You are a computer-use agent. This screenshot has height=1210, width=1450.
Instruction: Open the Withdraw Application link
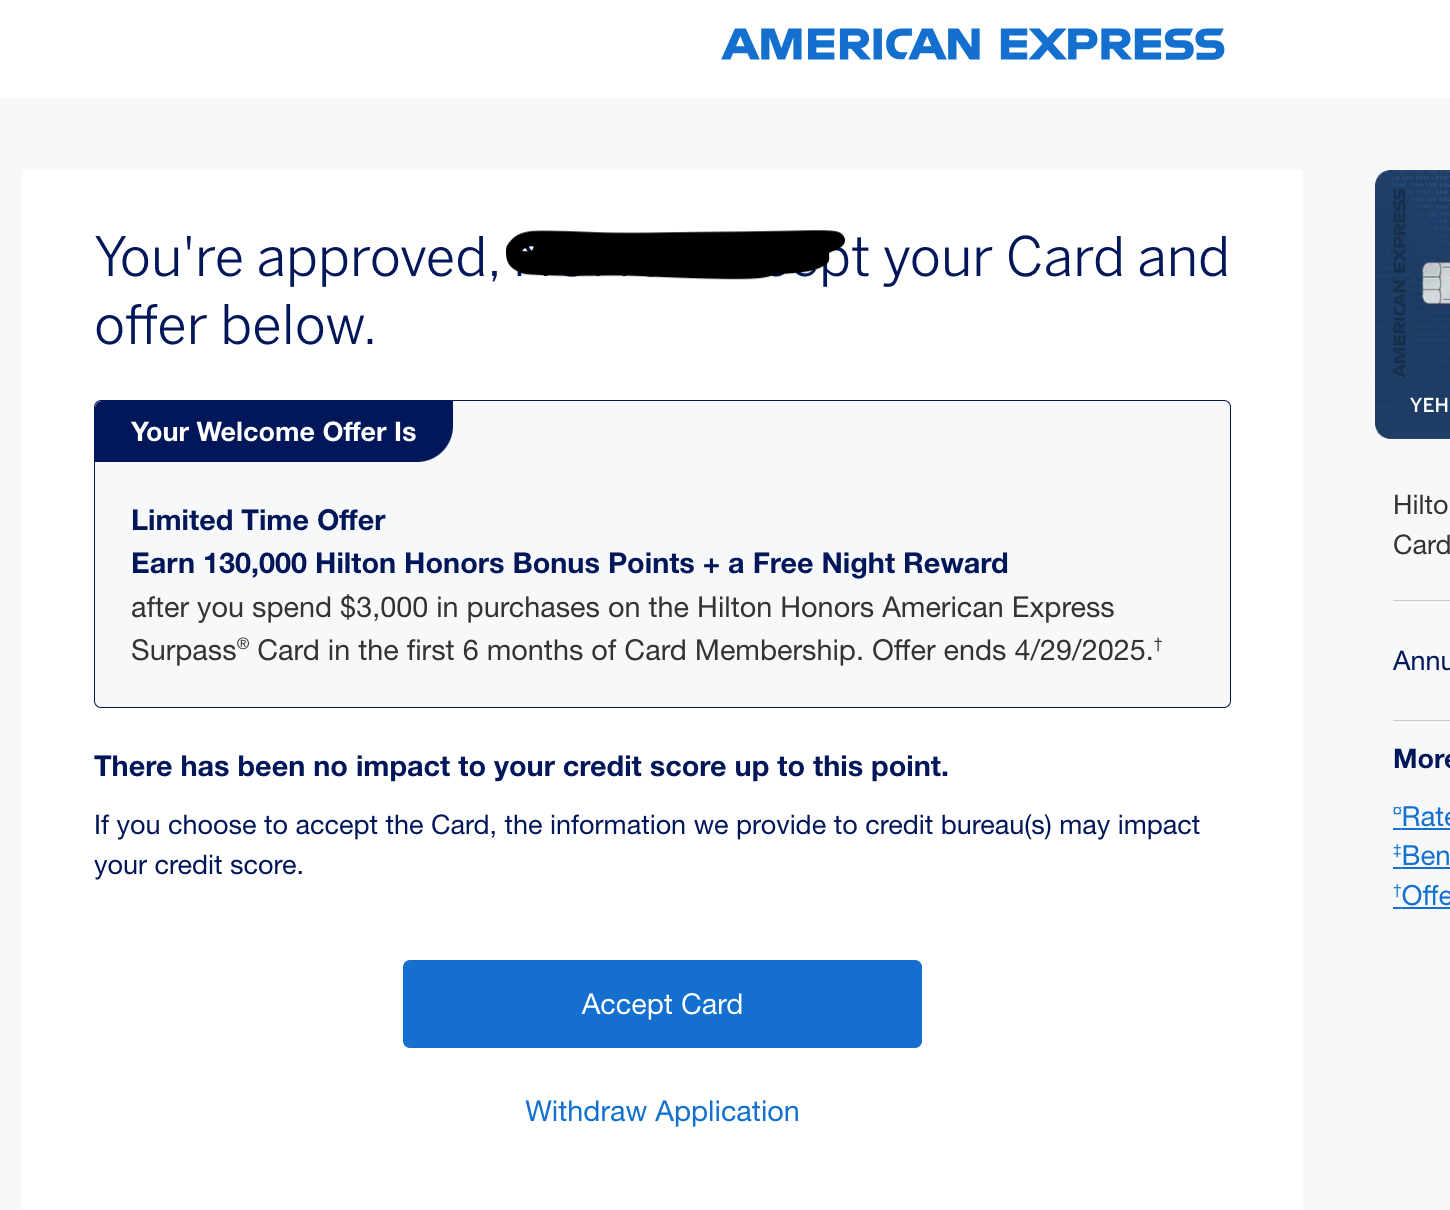[x=662, y=1111]
